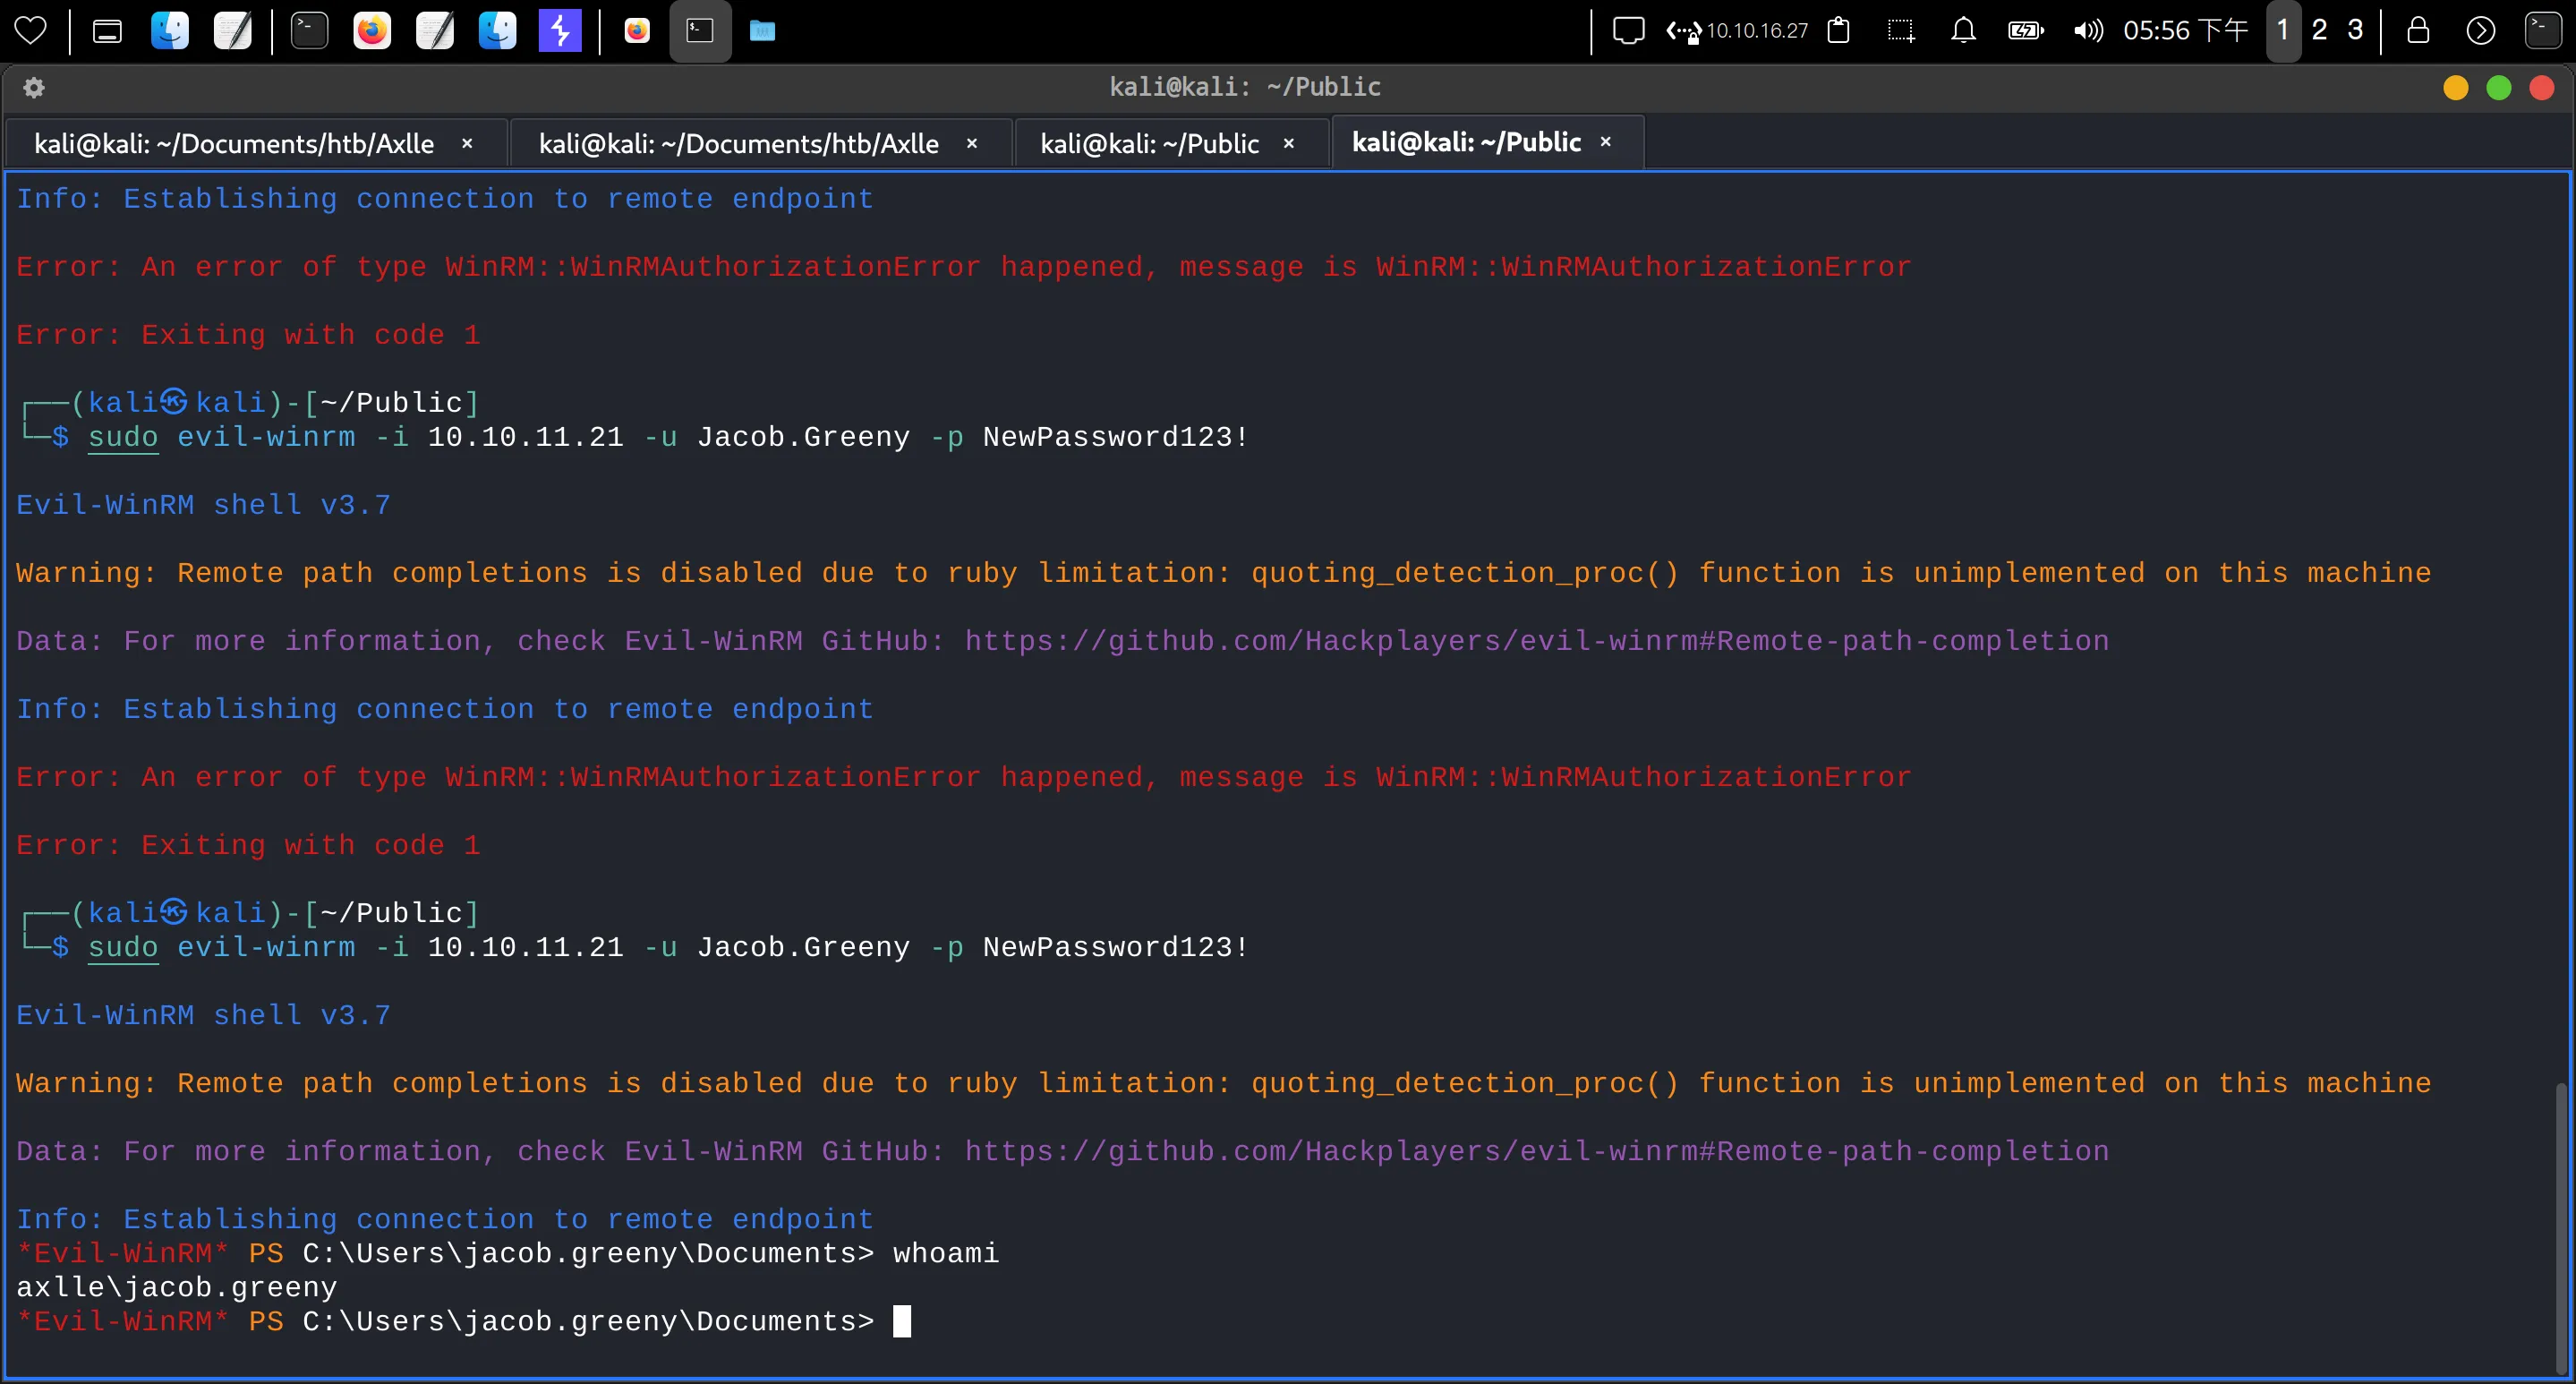Viewport: 2576px width, 1384px height.
Task: Open the clipboard manager icon
Action: (x=1838, y=31)
